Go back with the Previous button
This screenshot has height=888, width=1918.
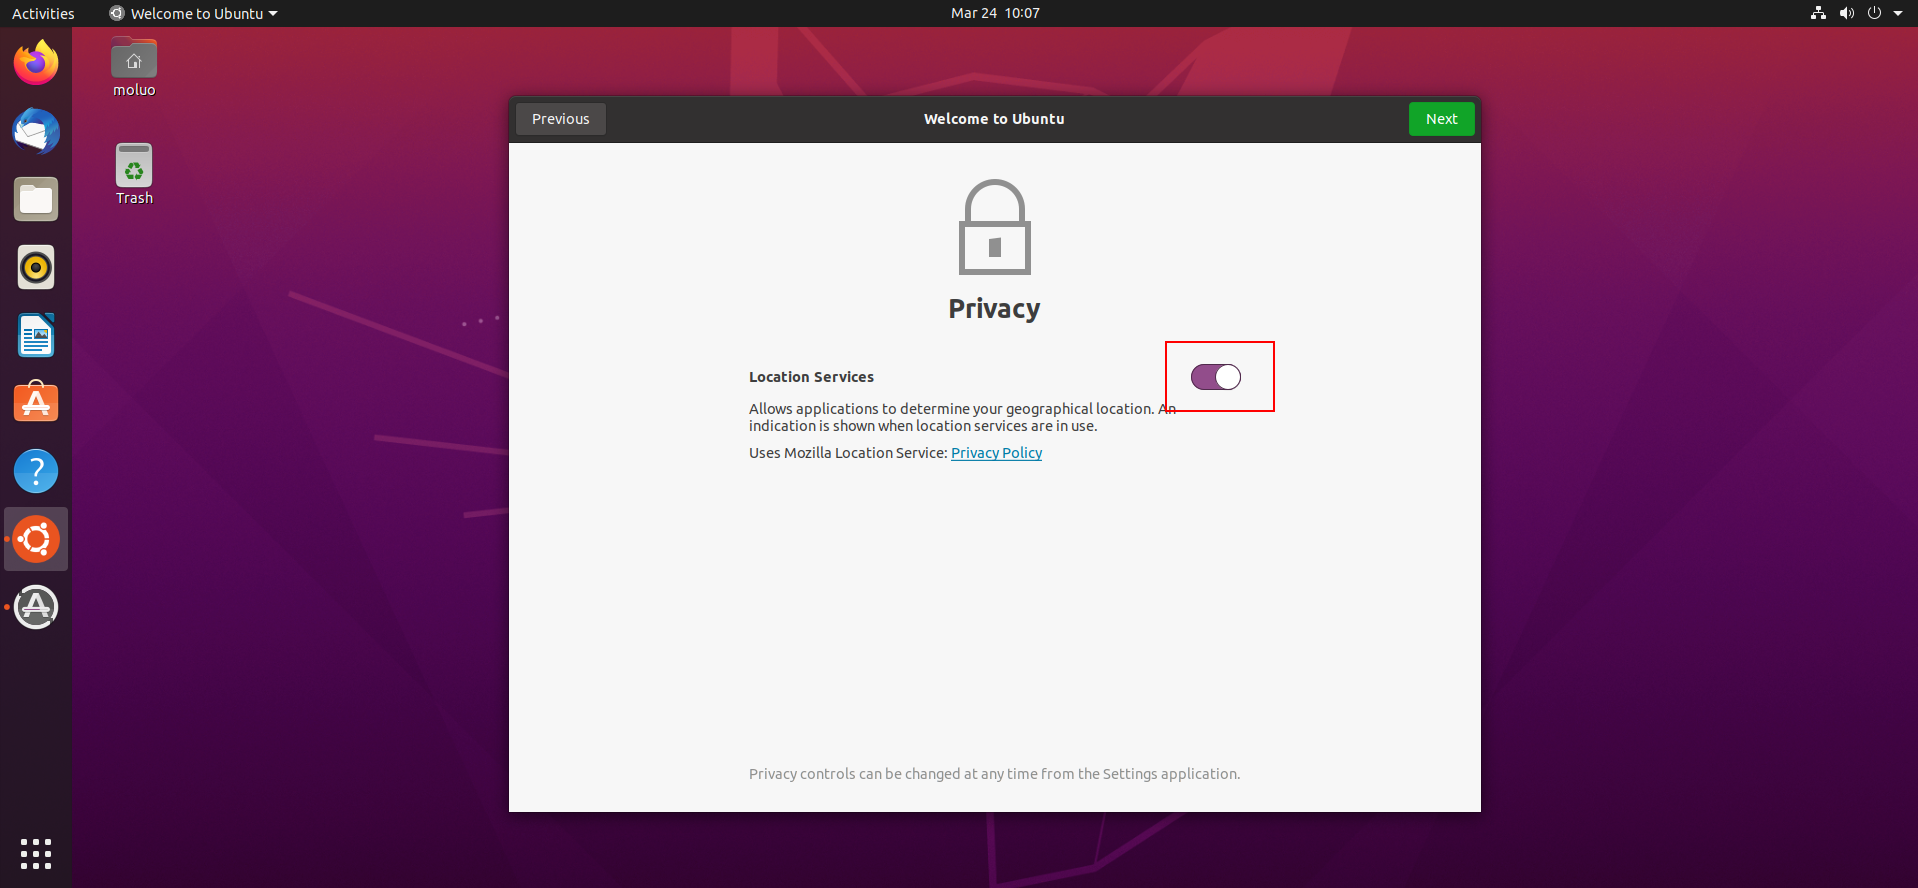pyautogui.click(x=560, y=119)
